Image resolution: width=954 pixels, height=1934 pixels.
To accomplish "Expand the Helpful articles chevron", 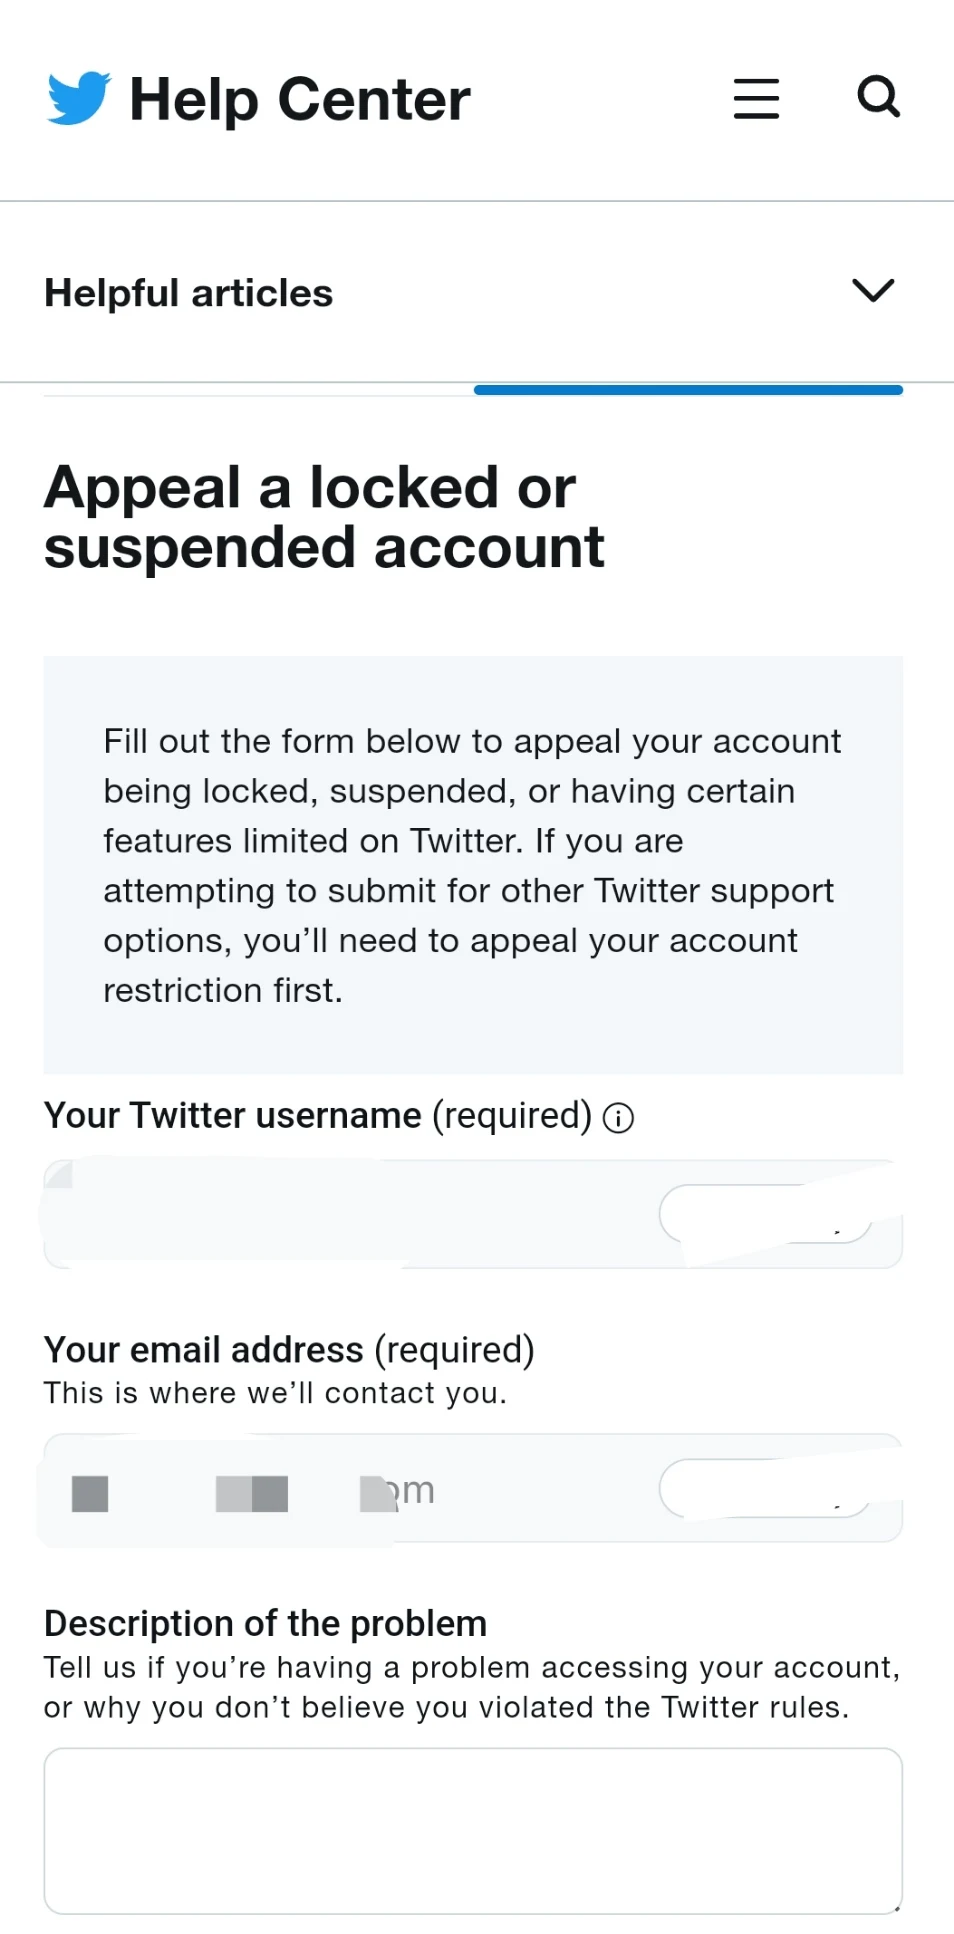I will coord(873,291).
